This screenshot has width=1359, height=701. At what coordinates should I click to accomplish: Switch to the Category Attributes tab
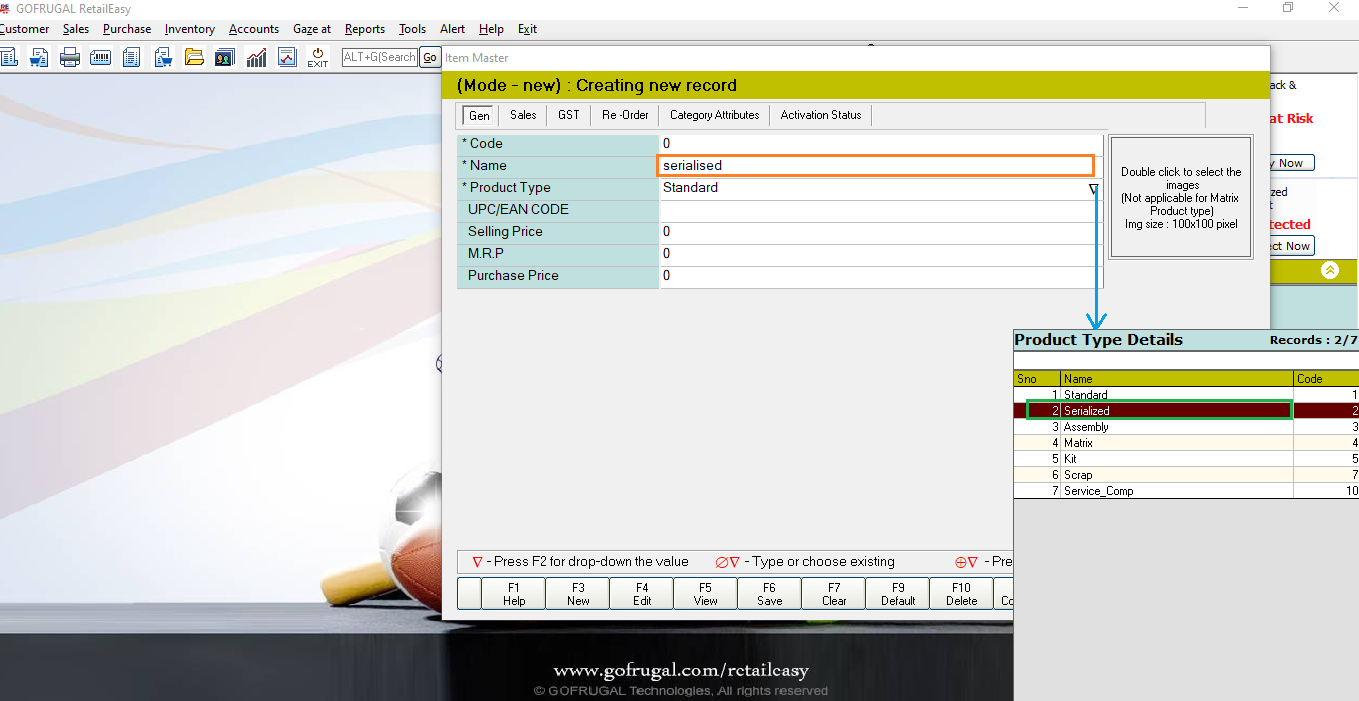point(714,115)
